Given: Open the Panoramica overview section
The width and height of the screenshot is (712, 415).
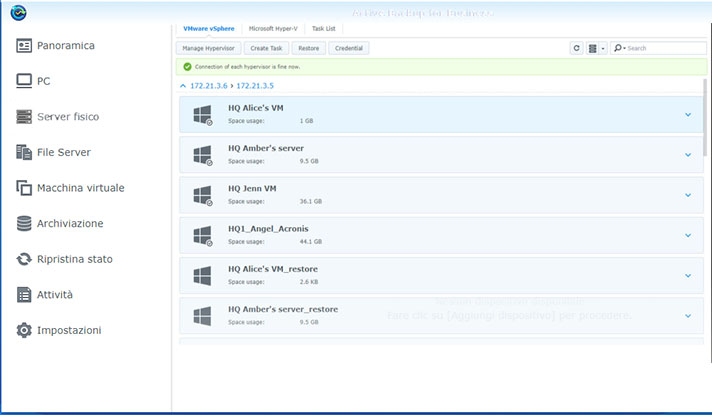Looking at the screenshot, I should [66, 46].
